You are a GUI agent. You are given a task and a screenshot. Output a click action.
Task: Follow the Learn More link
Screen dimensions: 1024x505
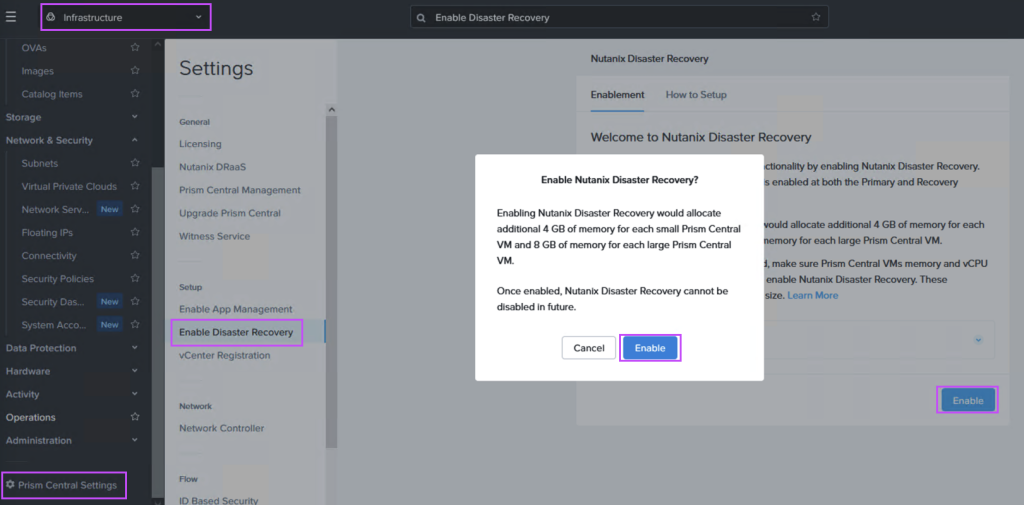pyautogui.click(x=812, y=295)
